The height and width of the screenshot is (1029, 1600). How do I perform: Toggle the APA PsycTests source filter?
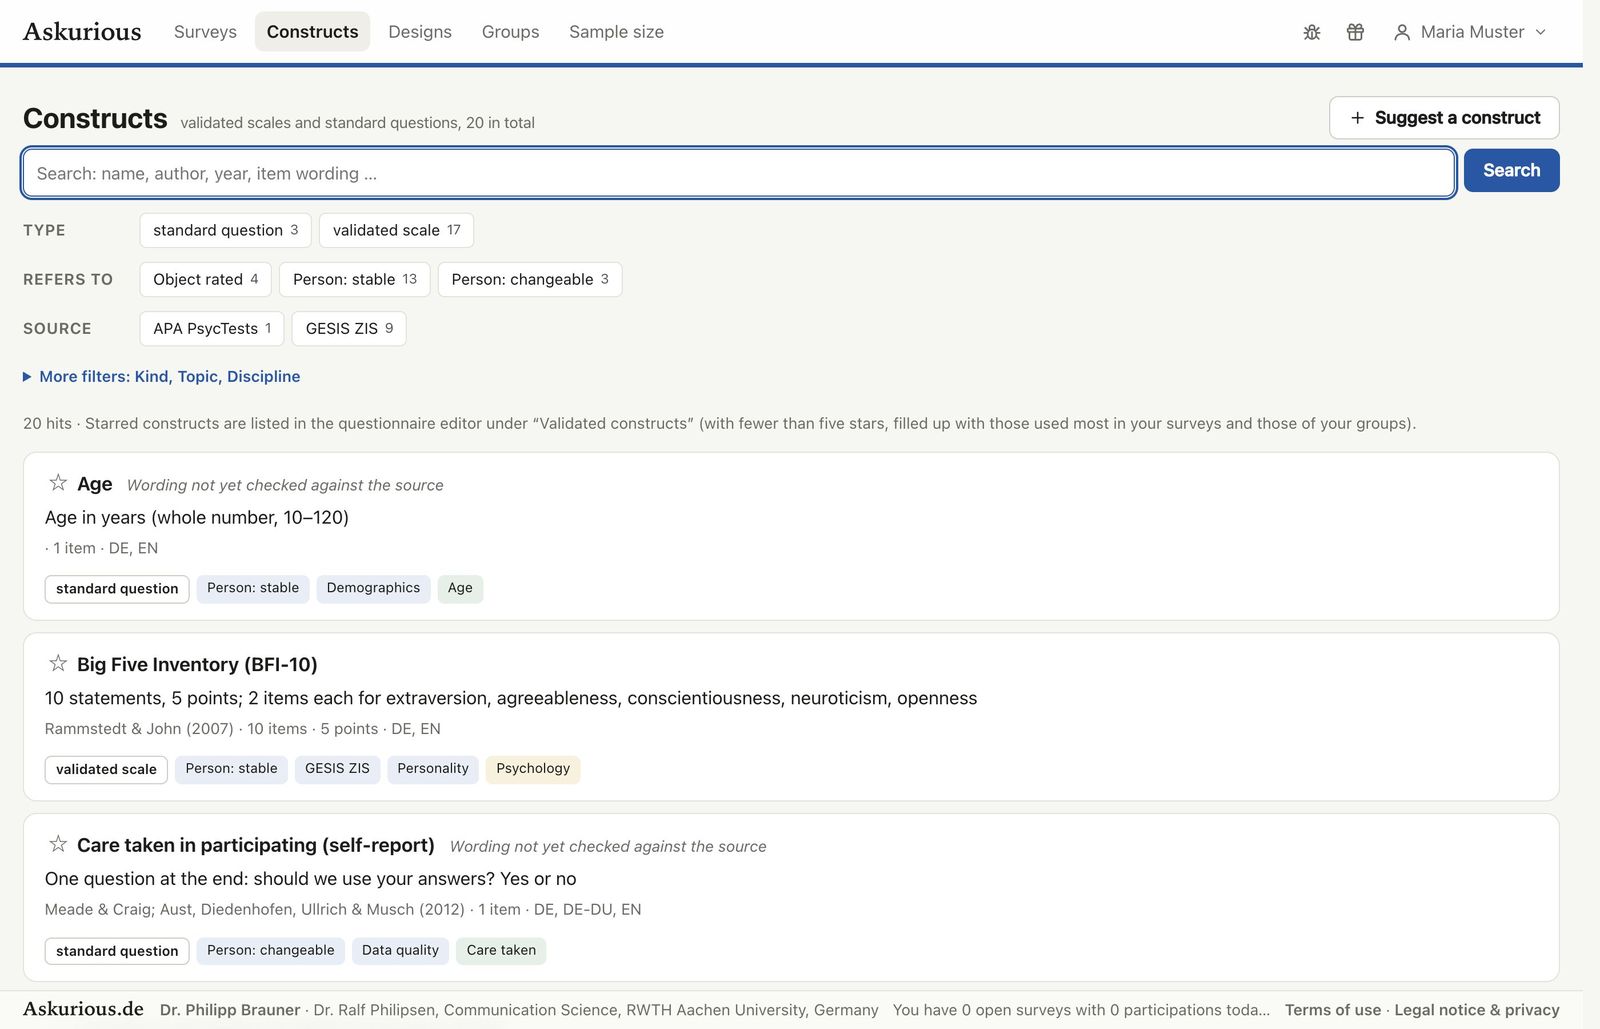point(212,328)
